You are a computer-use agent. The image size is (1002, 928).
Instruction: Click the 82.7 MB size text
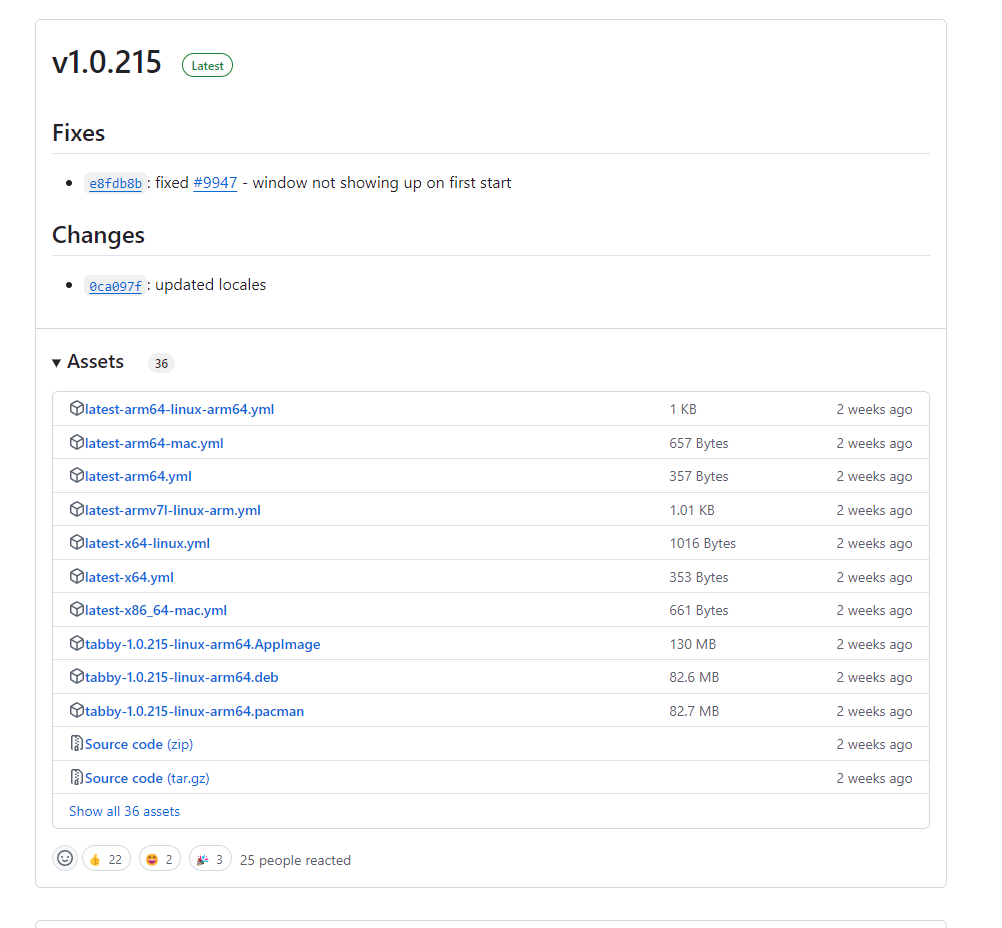[694, 711]
